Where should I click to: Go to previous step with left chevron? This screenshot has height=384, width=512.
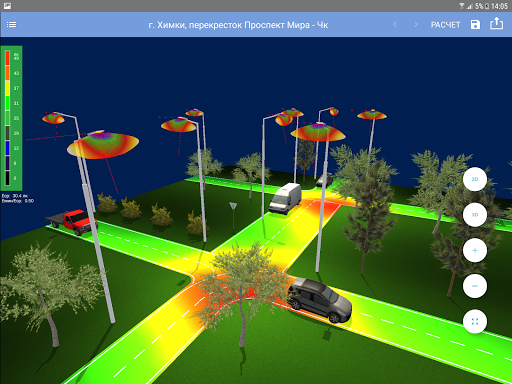(x=395, y=24)
